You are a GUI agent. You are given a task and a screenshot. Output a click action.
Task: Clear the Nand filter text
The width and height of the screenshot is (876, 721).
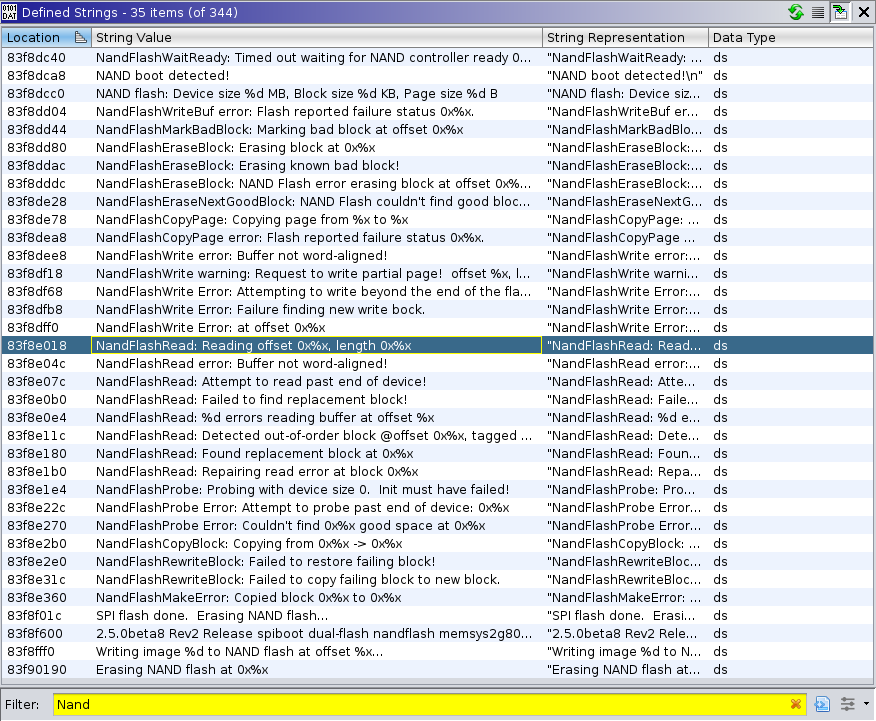(796, 704)
